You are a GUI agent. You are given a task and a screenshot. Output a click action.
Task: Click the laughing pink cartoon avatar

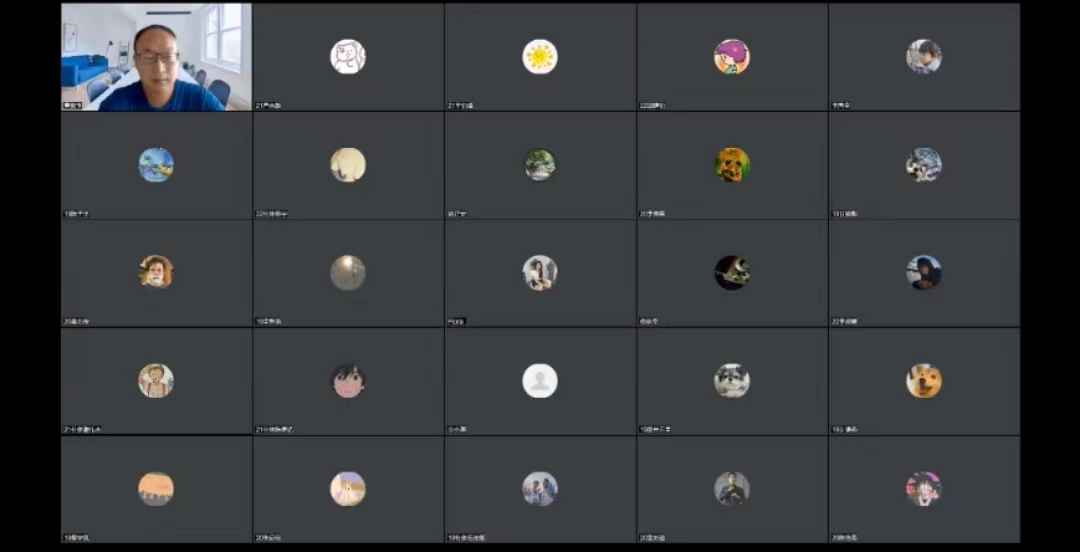point(924,489)
